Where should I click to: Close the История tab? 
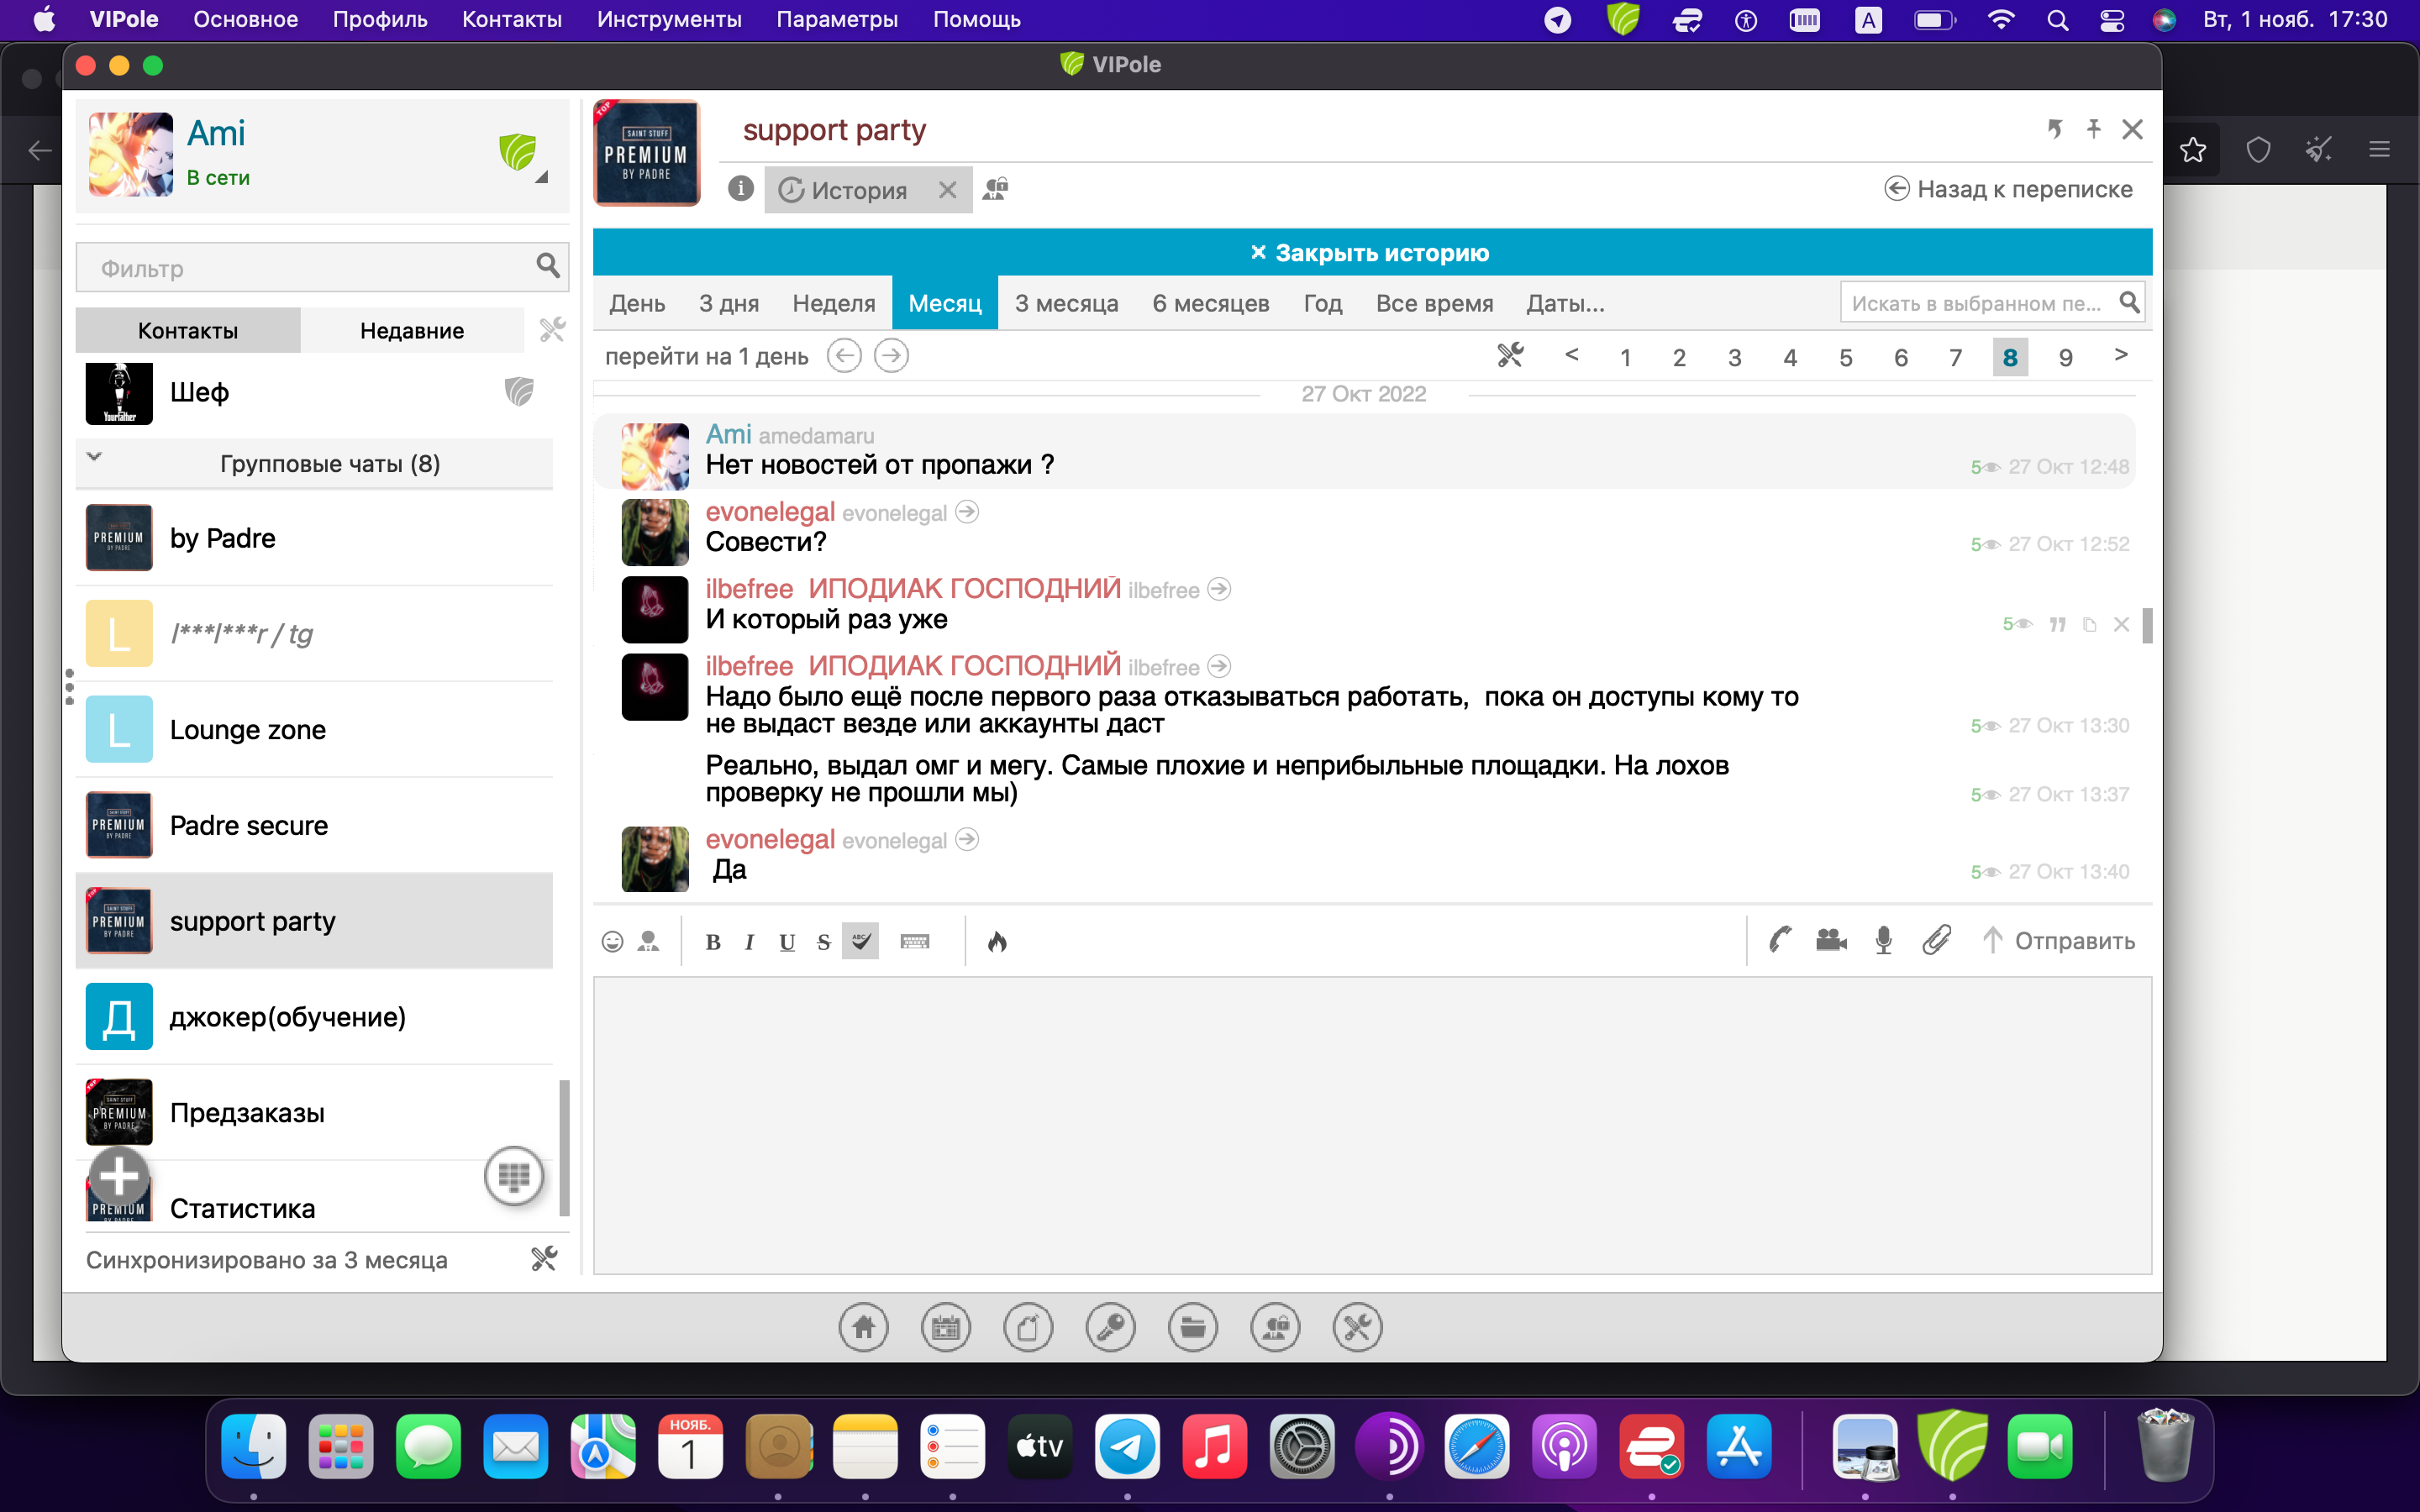[947, 189]
